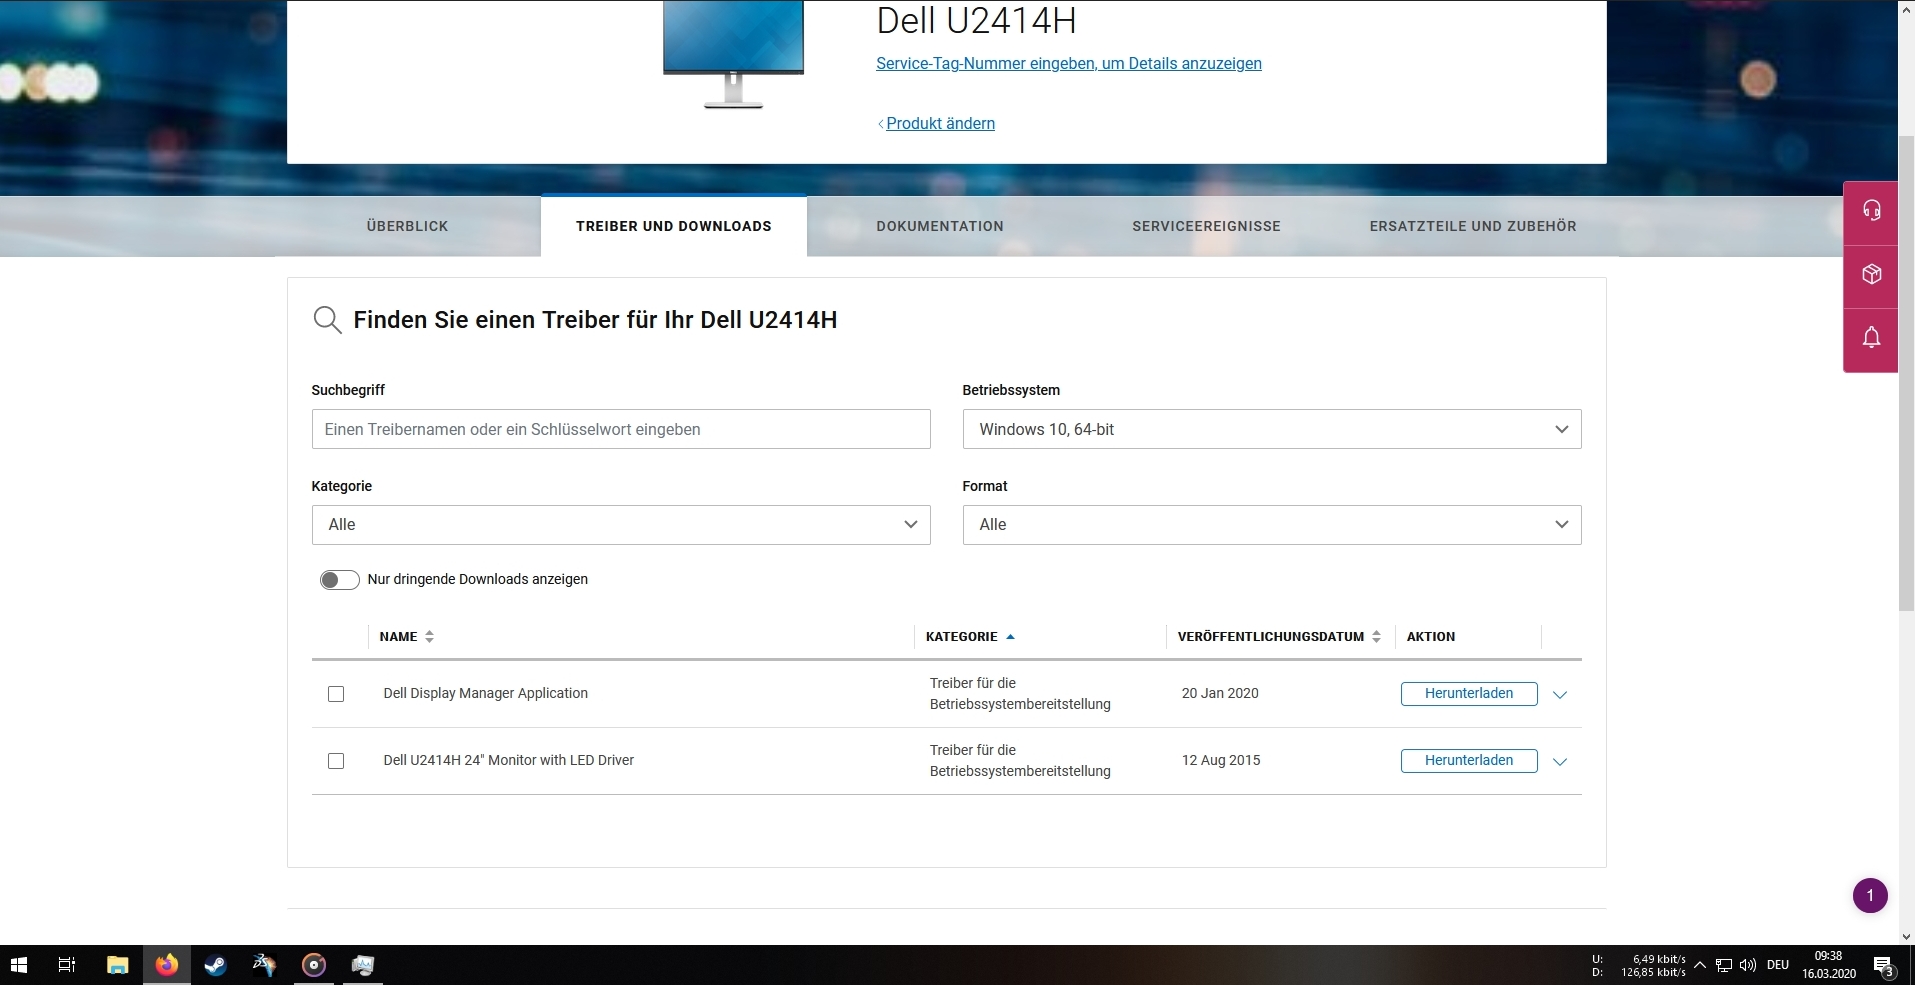Click the Dell U2414H monitor product image
Viewport: 1915px width, 985px height.
733,54
